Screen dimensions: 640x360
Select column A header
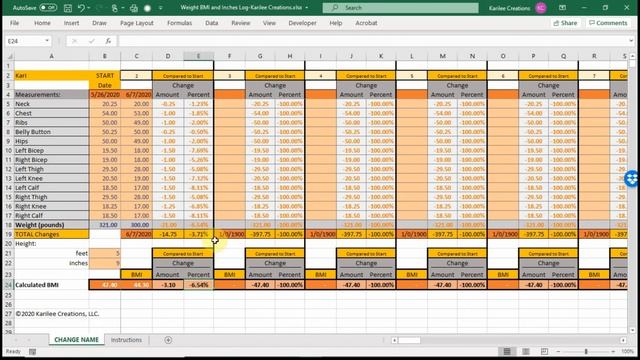coord(51,56)
